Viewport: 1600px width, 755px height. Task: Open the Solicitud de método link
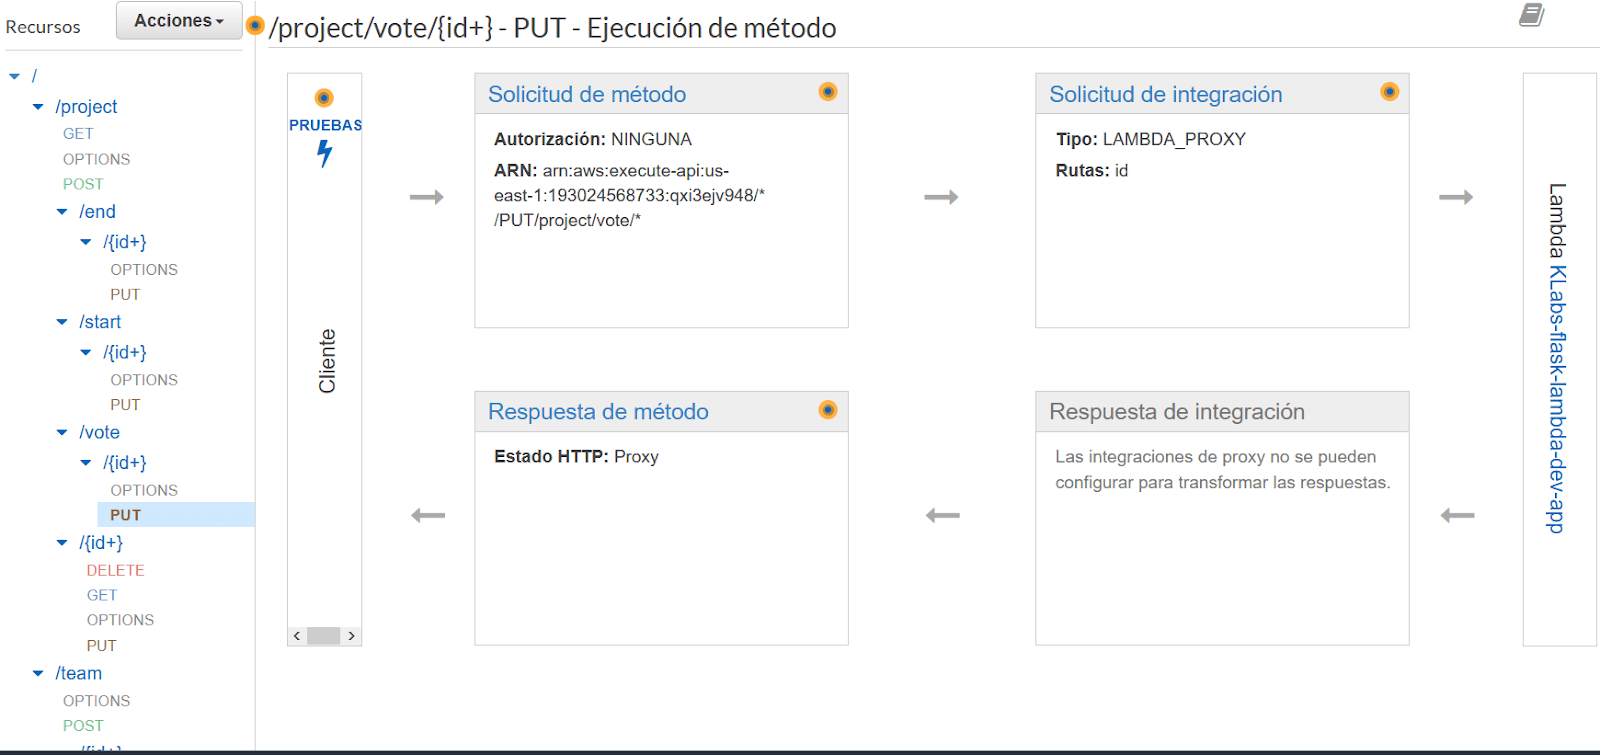point(587,94)
